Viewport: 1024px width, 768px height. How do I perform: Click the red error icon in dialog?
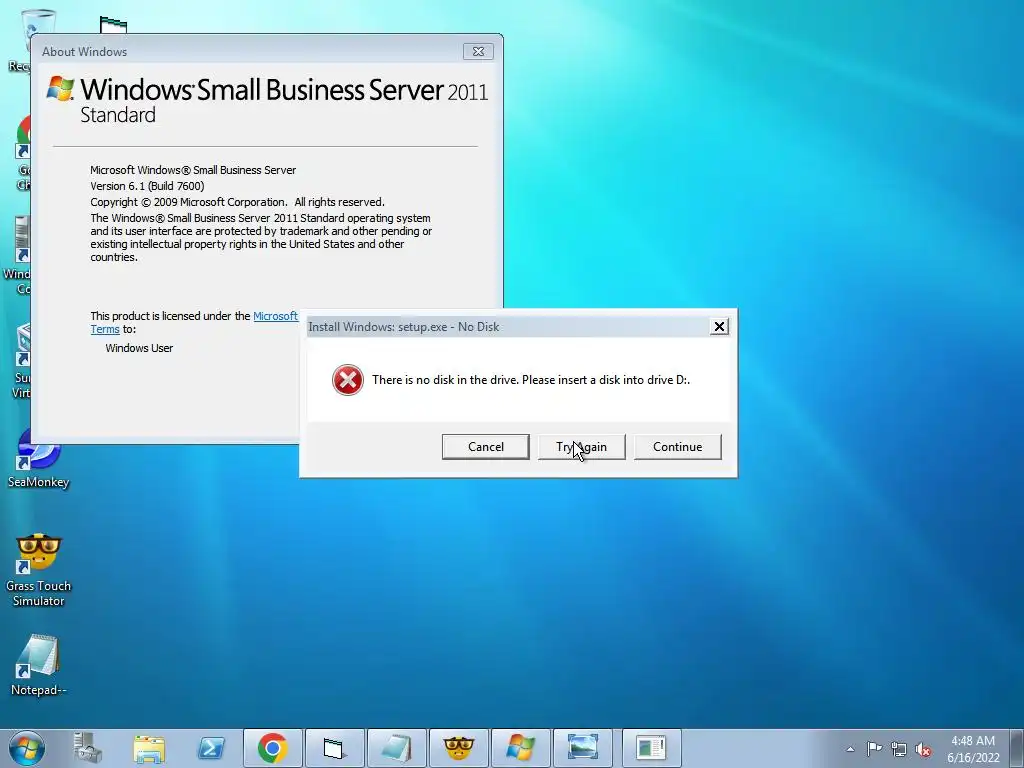coord(347,380)
